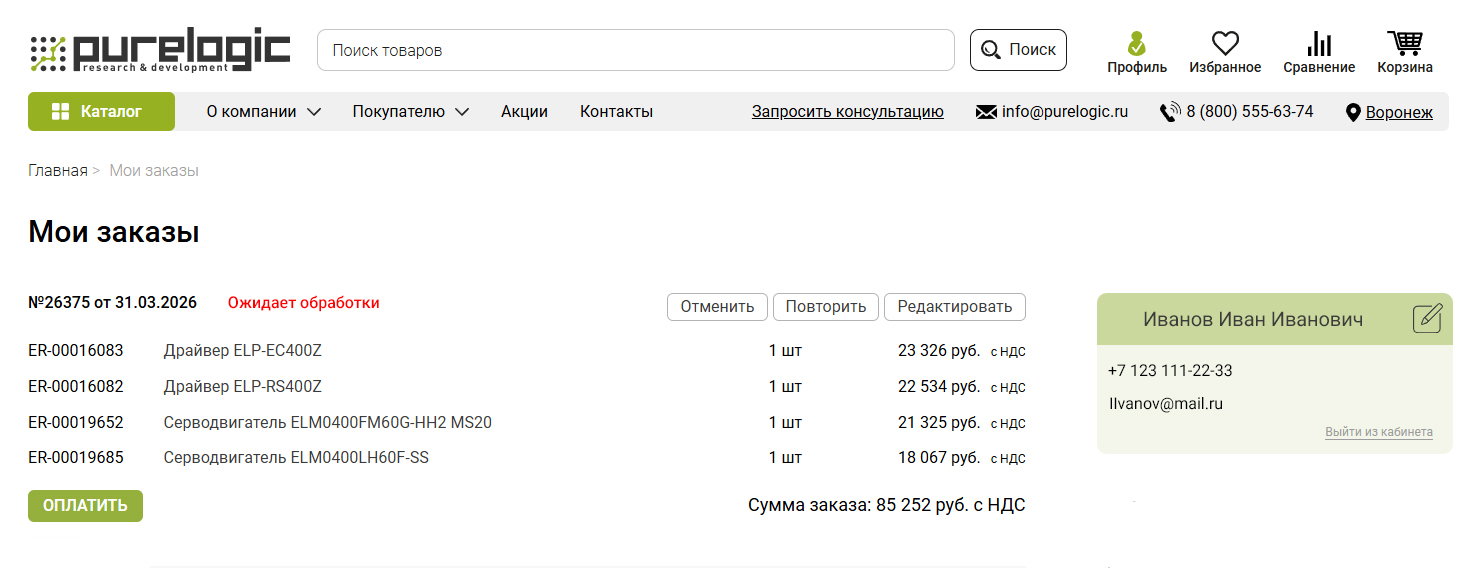Click Повторить order button
The width and height of the screenshot is (1480, 568).
pos(826,307)
